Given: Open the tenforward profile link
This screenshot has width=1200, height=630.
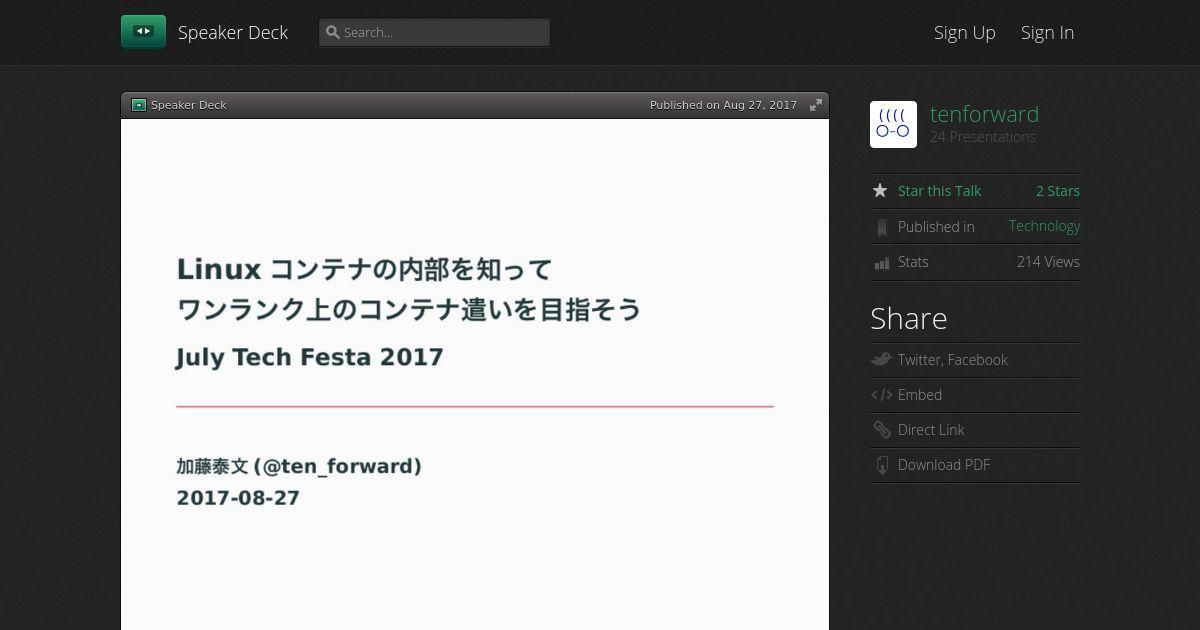Looking at the screenshot, I should [x=984, y=114].
